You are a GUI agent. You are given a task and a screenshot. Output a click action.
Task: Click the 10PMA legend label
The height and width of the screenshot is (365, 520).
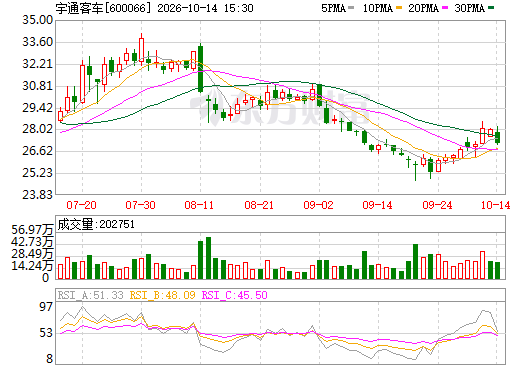(x=377, y=8)
